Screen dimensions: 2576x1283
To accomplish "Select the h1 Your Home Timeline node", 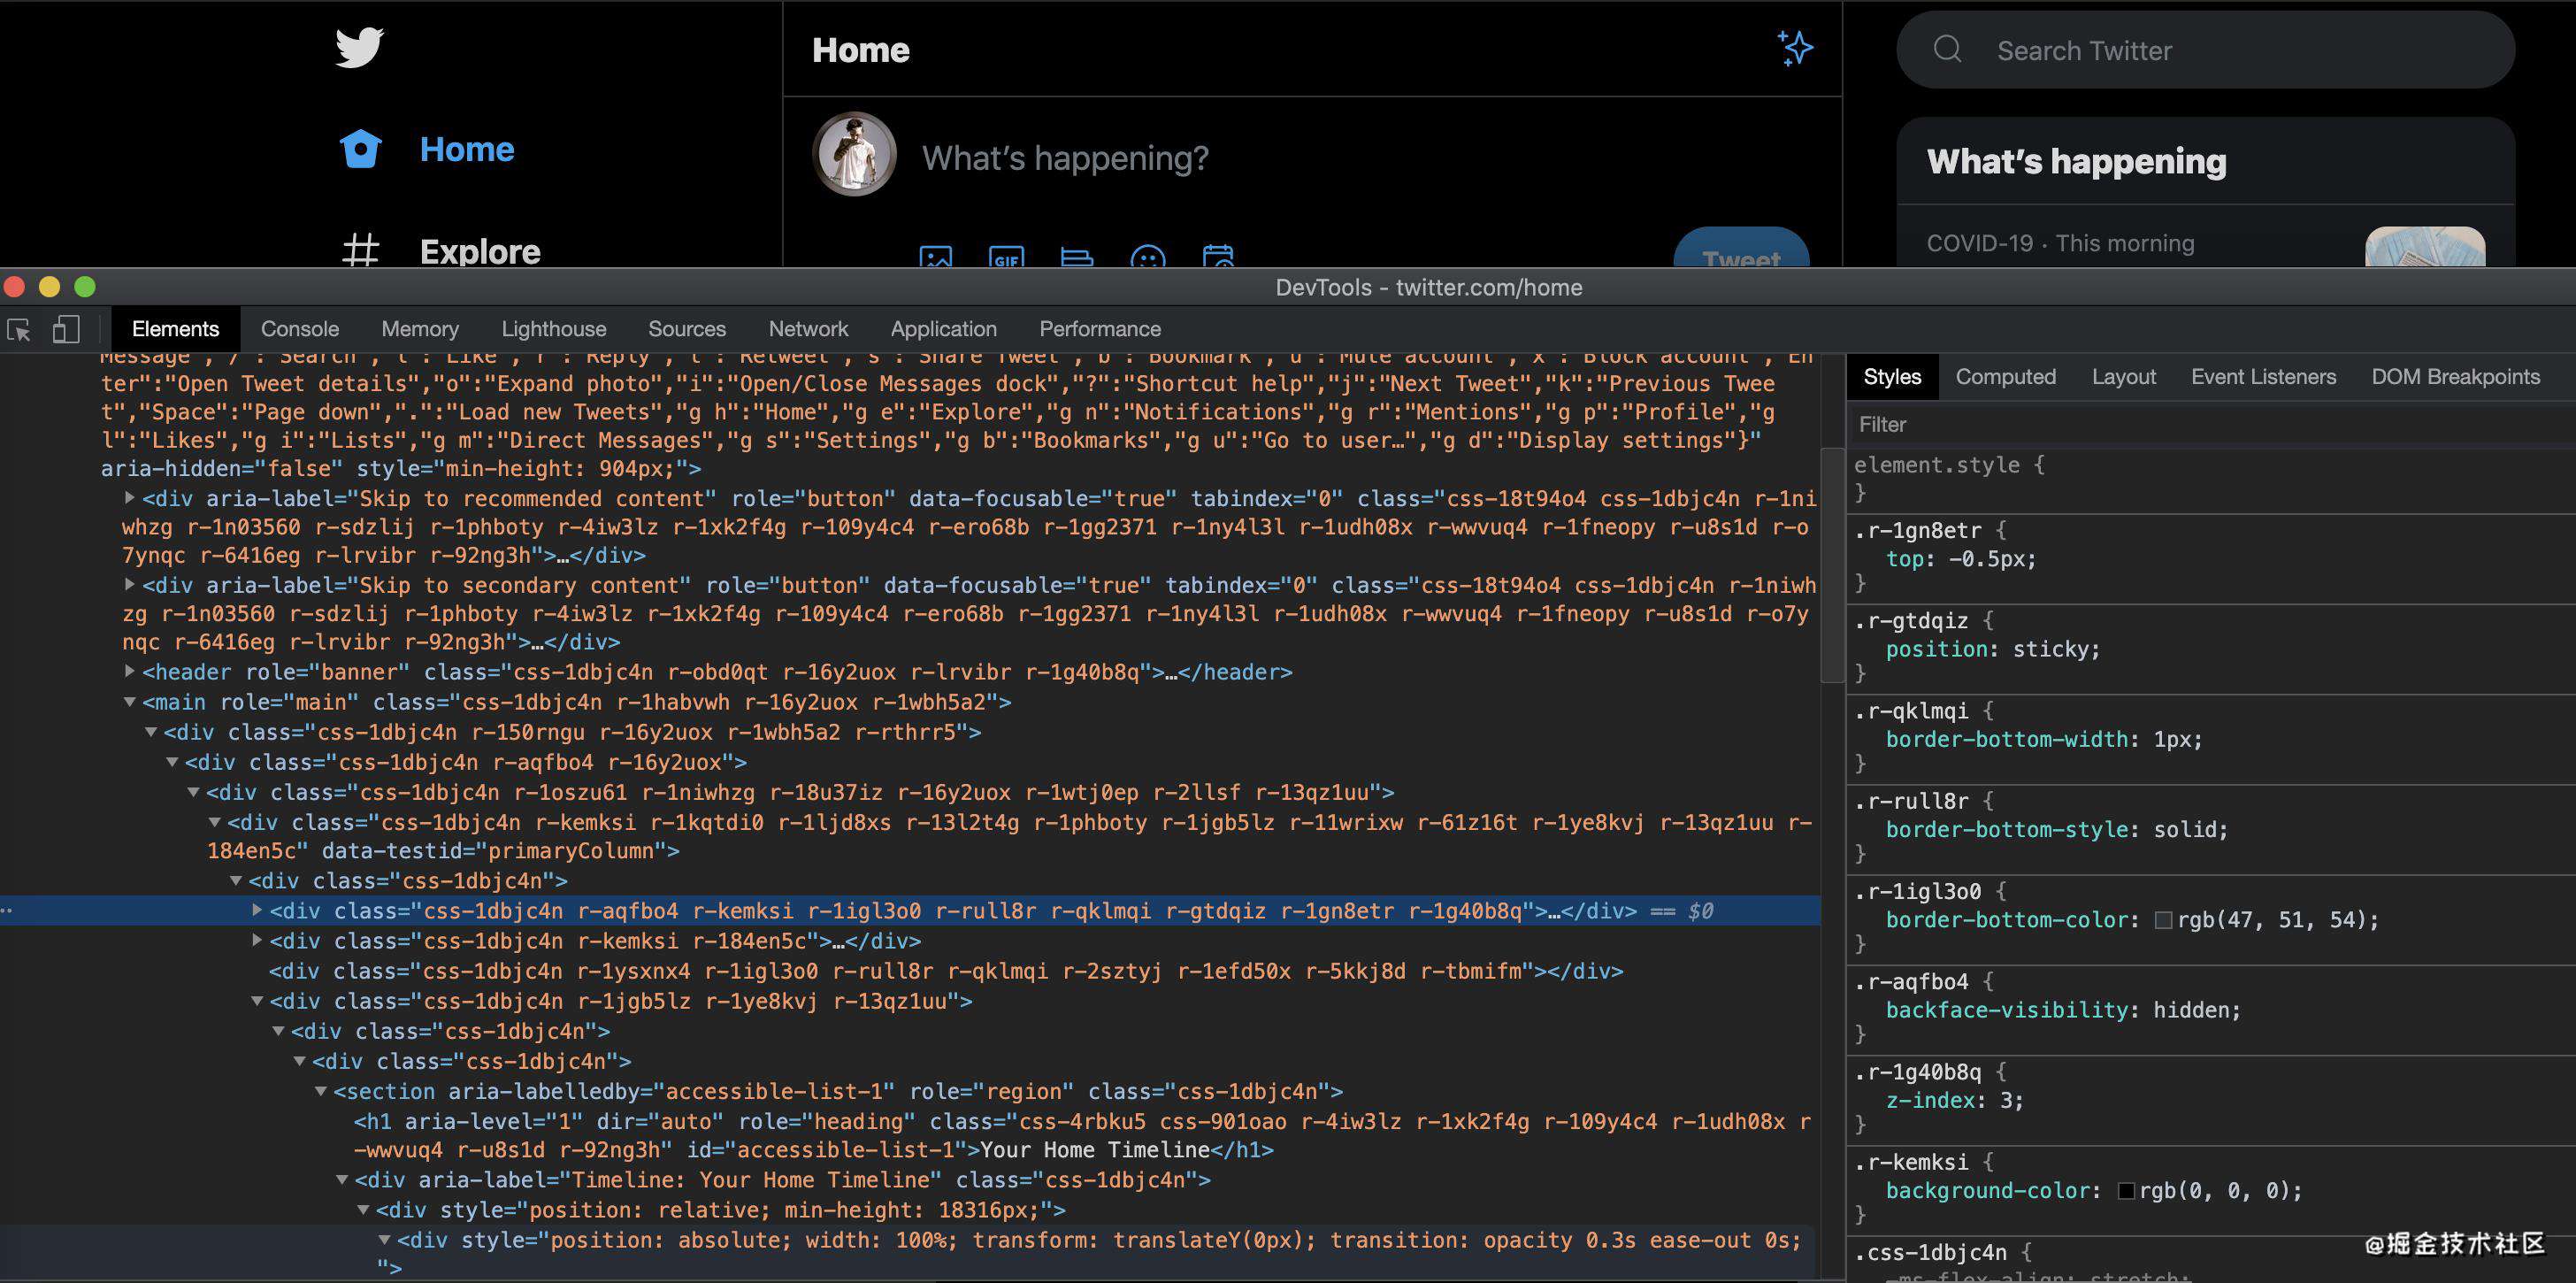I will pyautogui.click(x=1081, y=1135).
